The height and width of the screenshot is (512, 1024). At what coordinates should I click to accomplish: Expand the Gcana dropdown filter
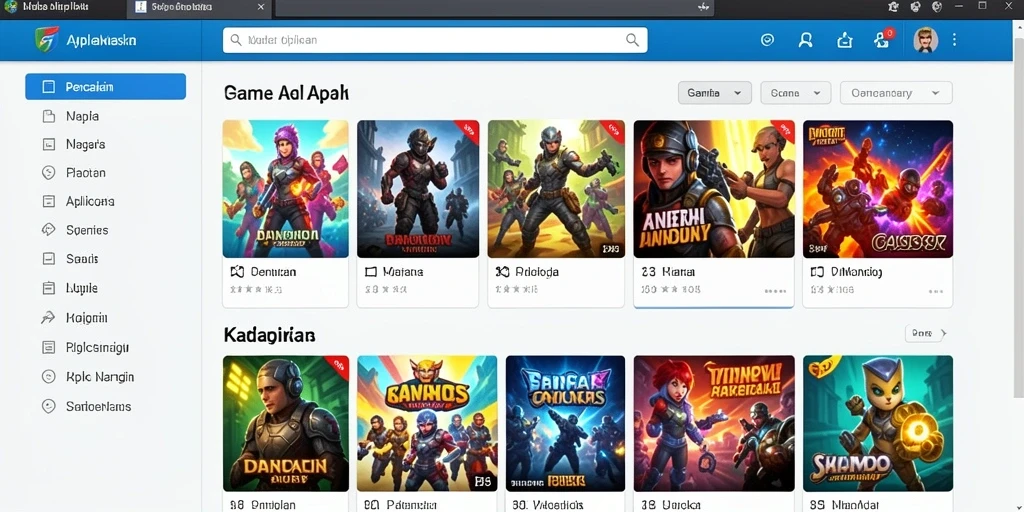click(x=795, y=93)
